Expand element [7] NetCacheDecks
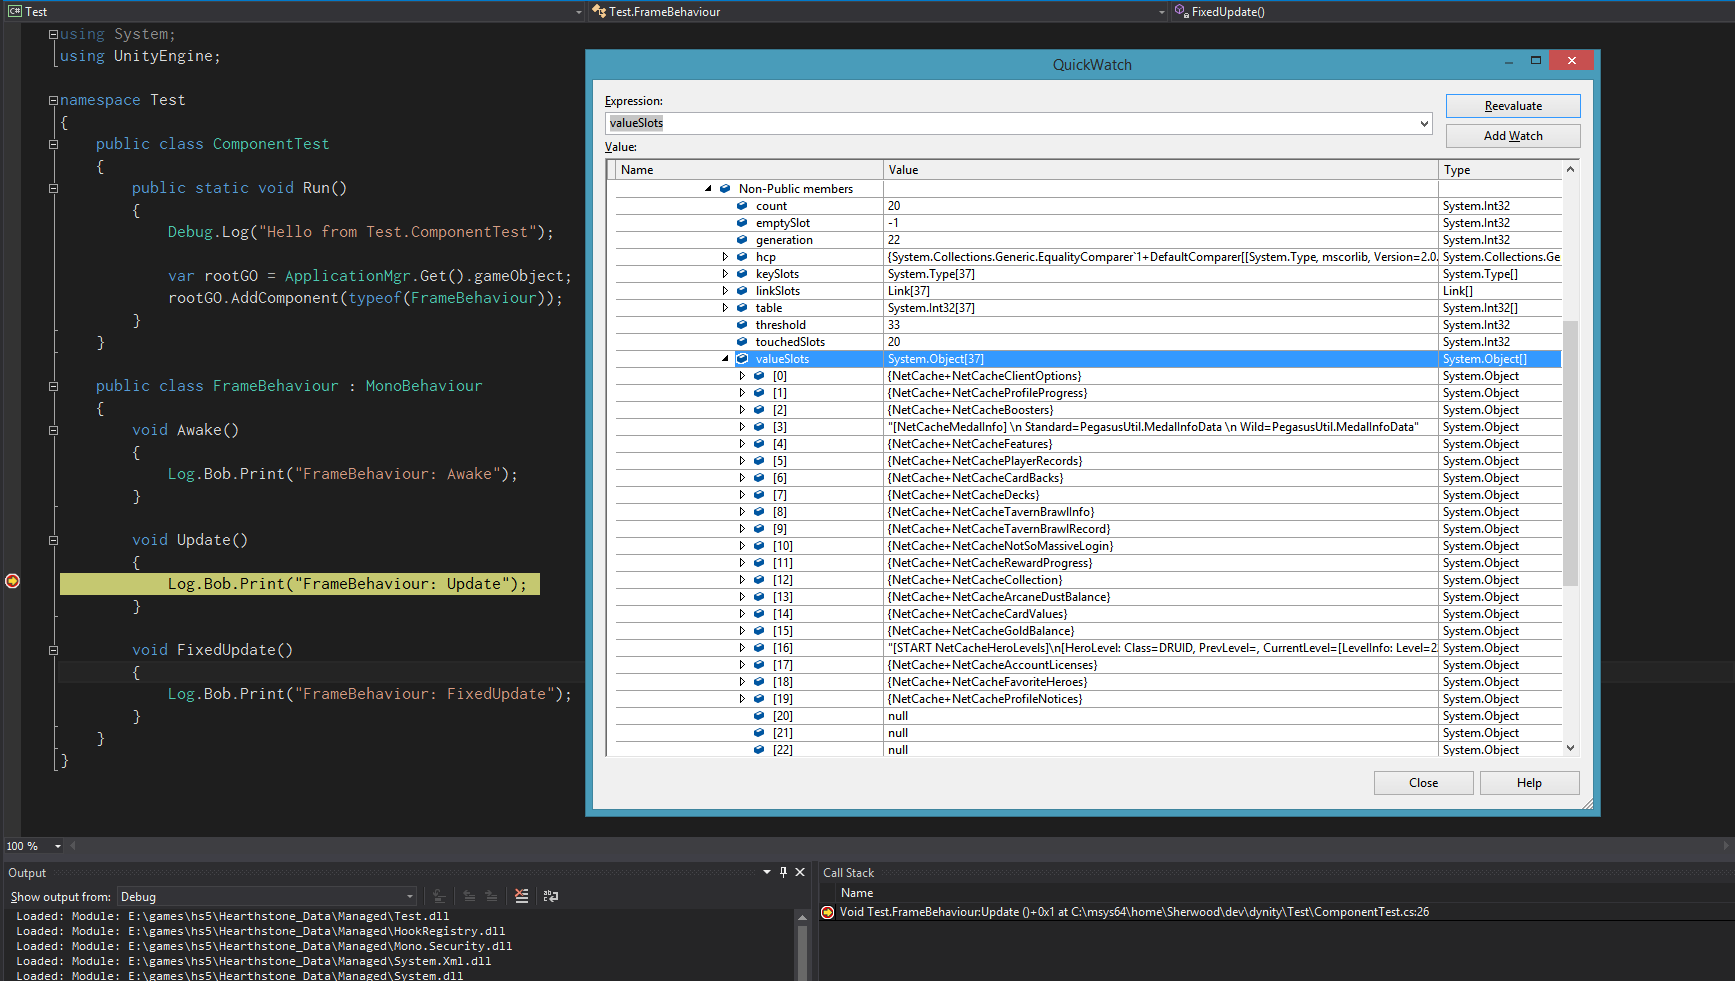The height and width of the screenshot is (981, 1735). (742, 495)
